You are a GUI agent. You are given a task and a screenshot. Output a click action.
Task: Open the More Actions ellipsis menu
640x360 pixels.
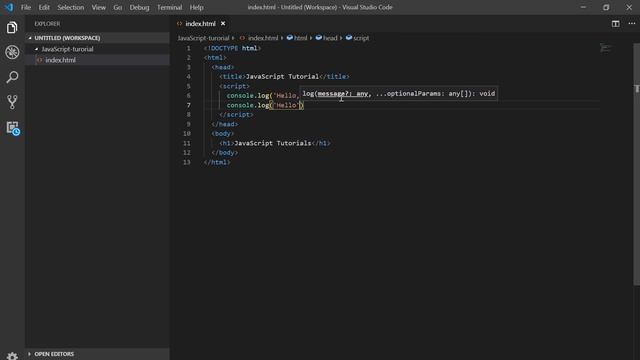tap(632, 24)
